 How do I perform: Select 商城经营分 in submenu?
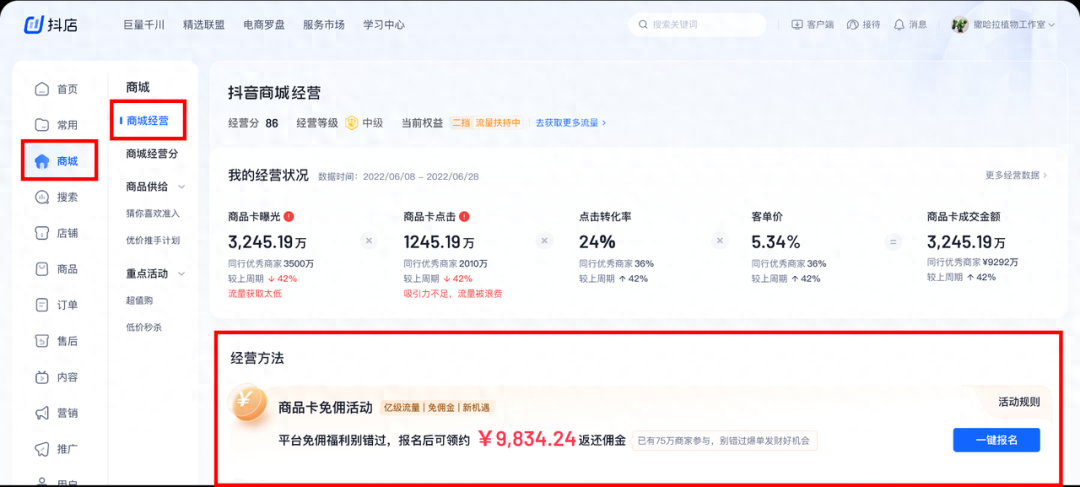click(x=152, y=154)
